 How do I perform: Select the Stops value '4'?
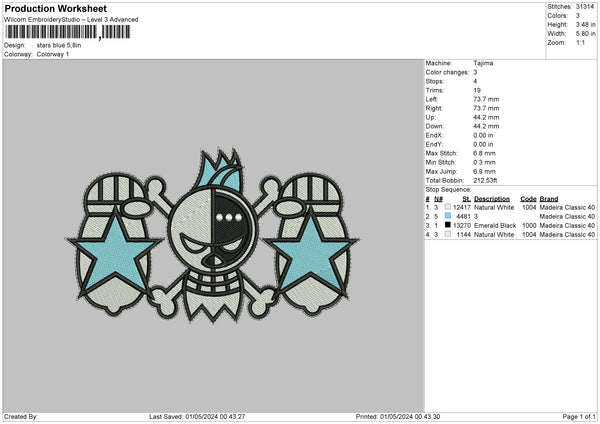point(475,81)
